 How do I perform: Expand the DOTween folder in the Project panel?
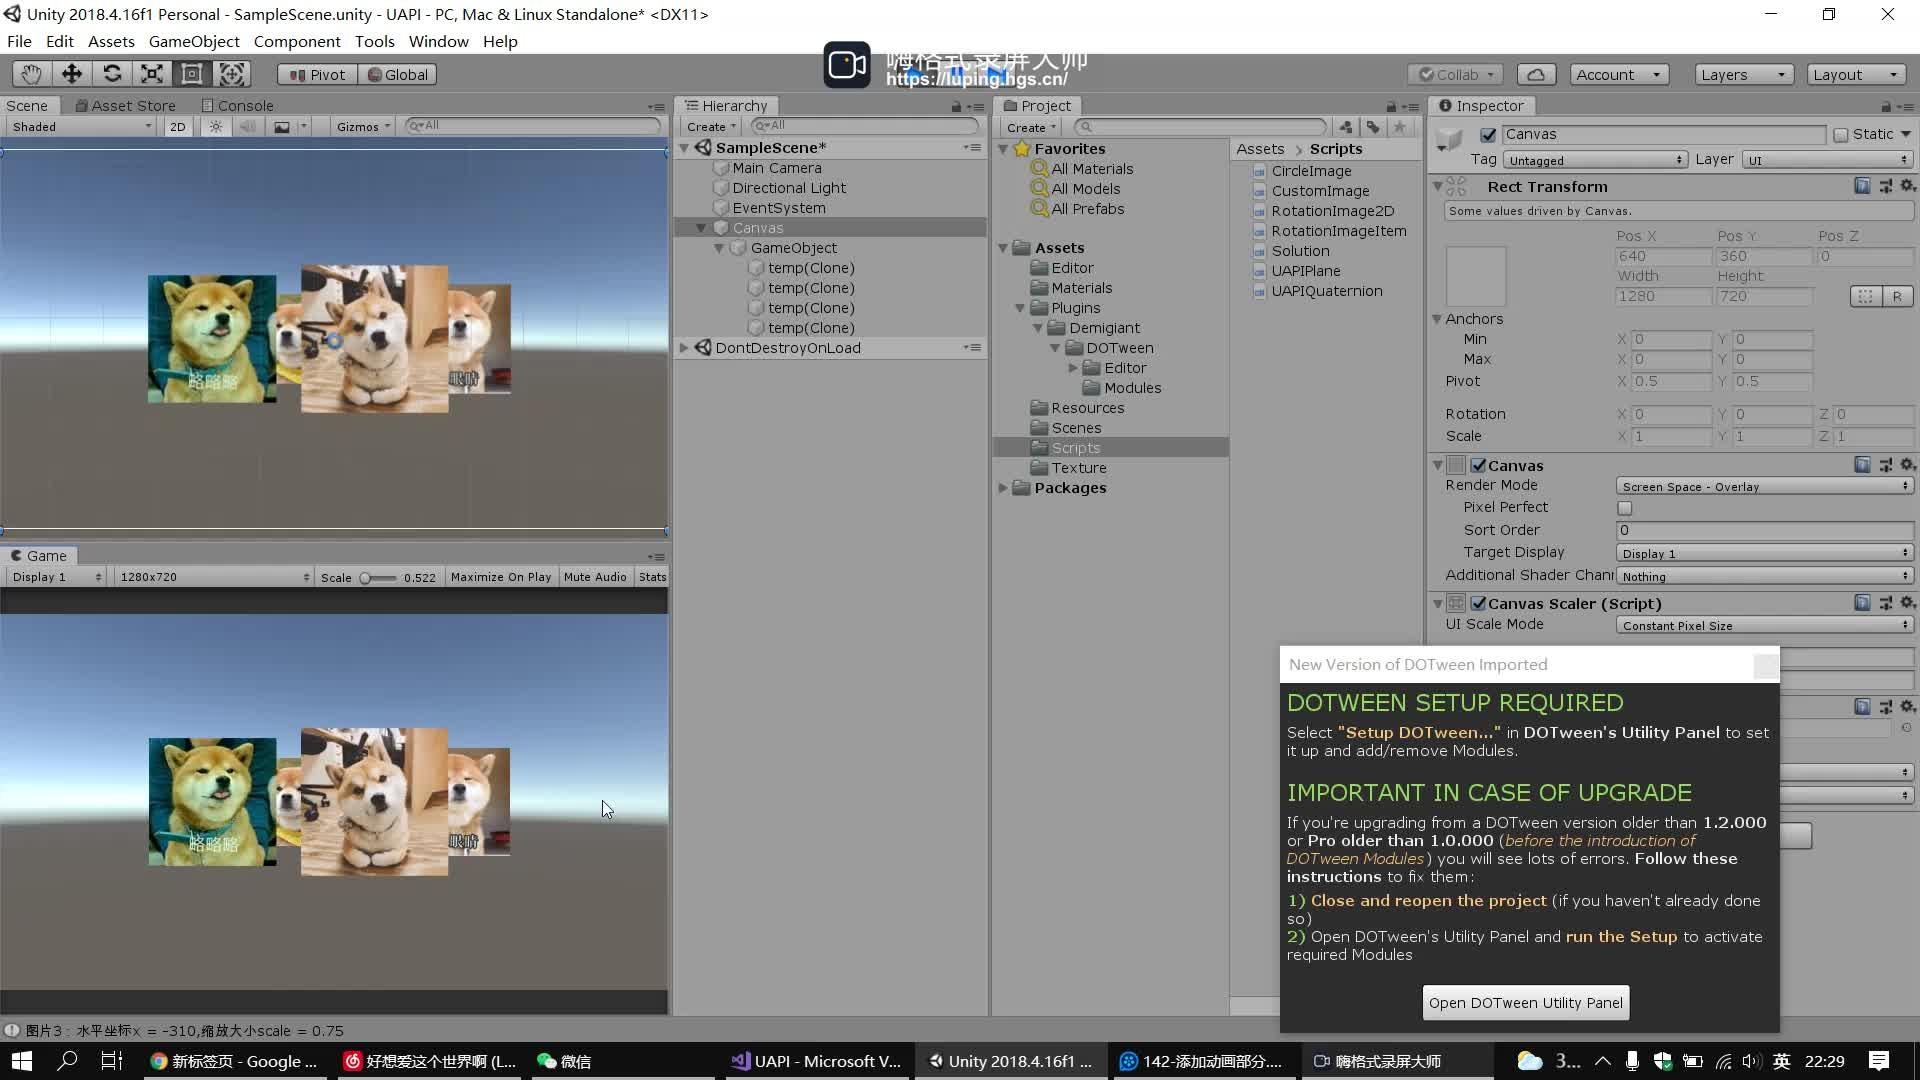[x=1056, y=348]
